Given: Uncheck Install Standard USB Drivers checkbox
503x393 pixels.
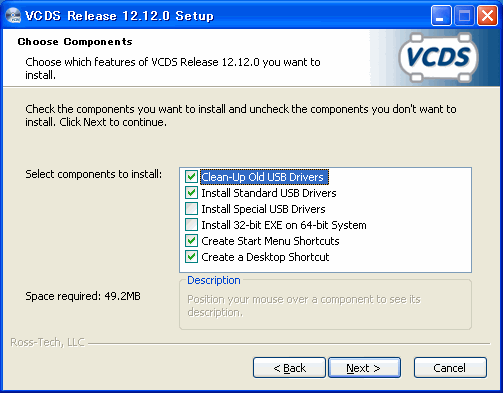Looking at the screenshot, I should [x=191, y=193].
